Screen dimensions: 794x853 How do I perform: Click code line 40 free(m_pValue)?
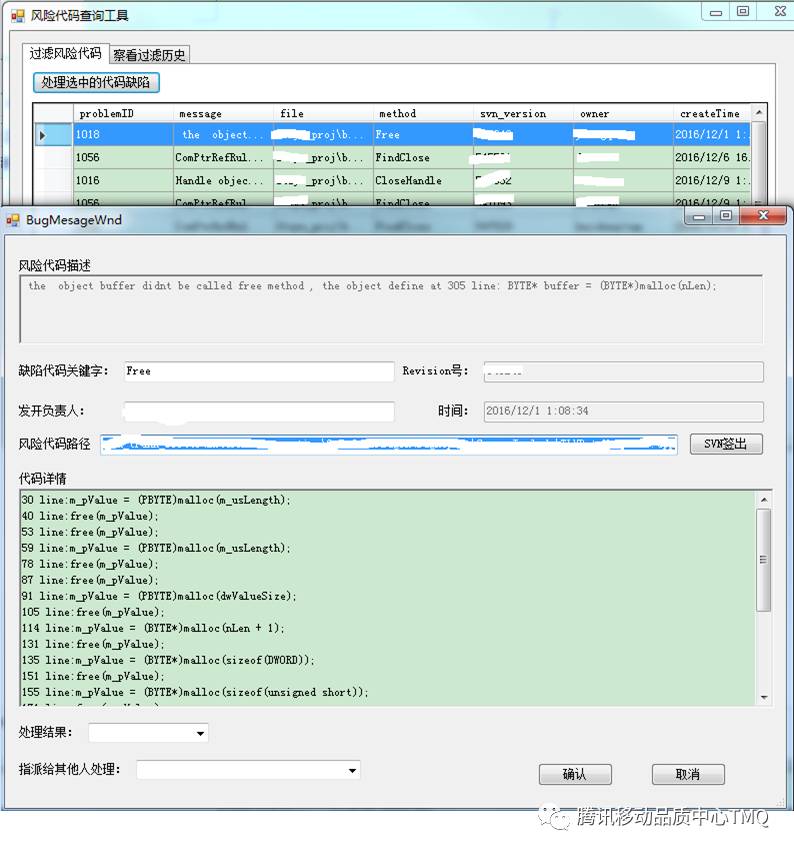coord(90,516)
